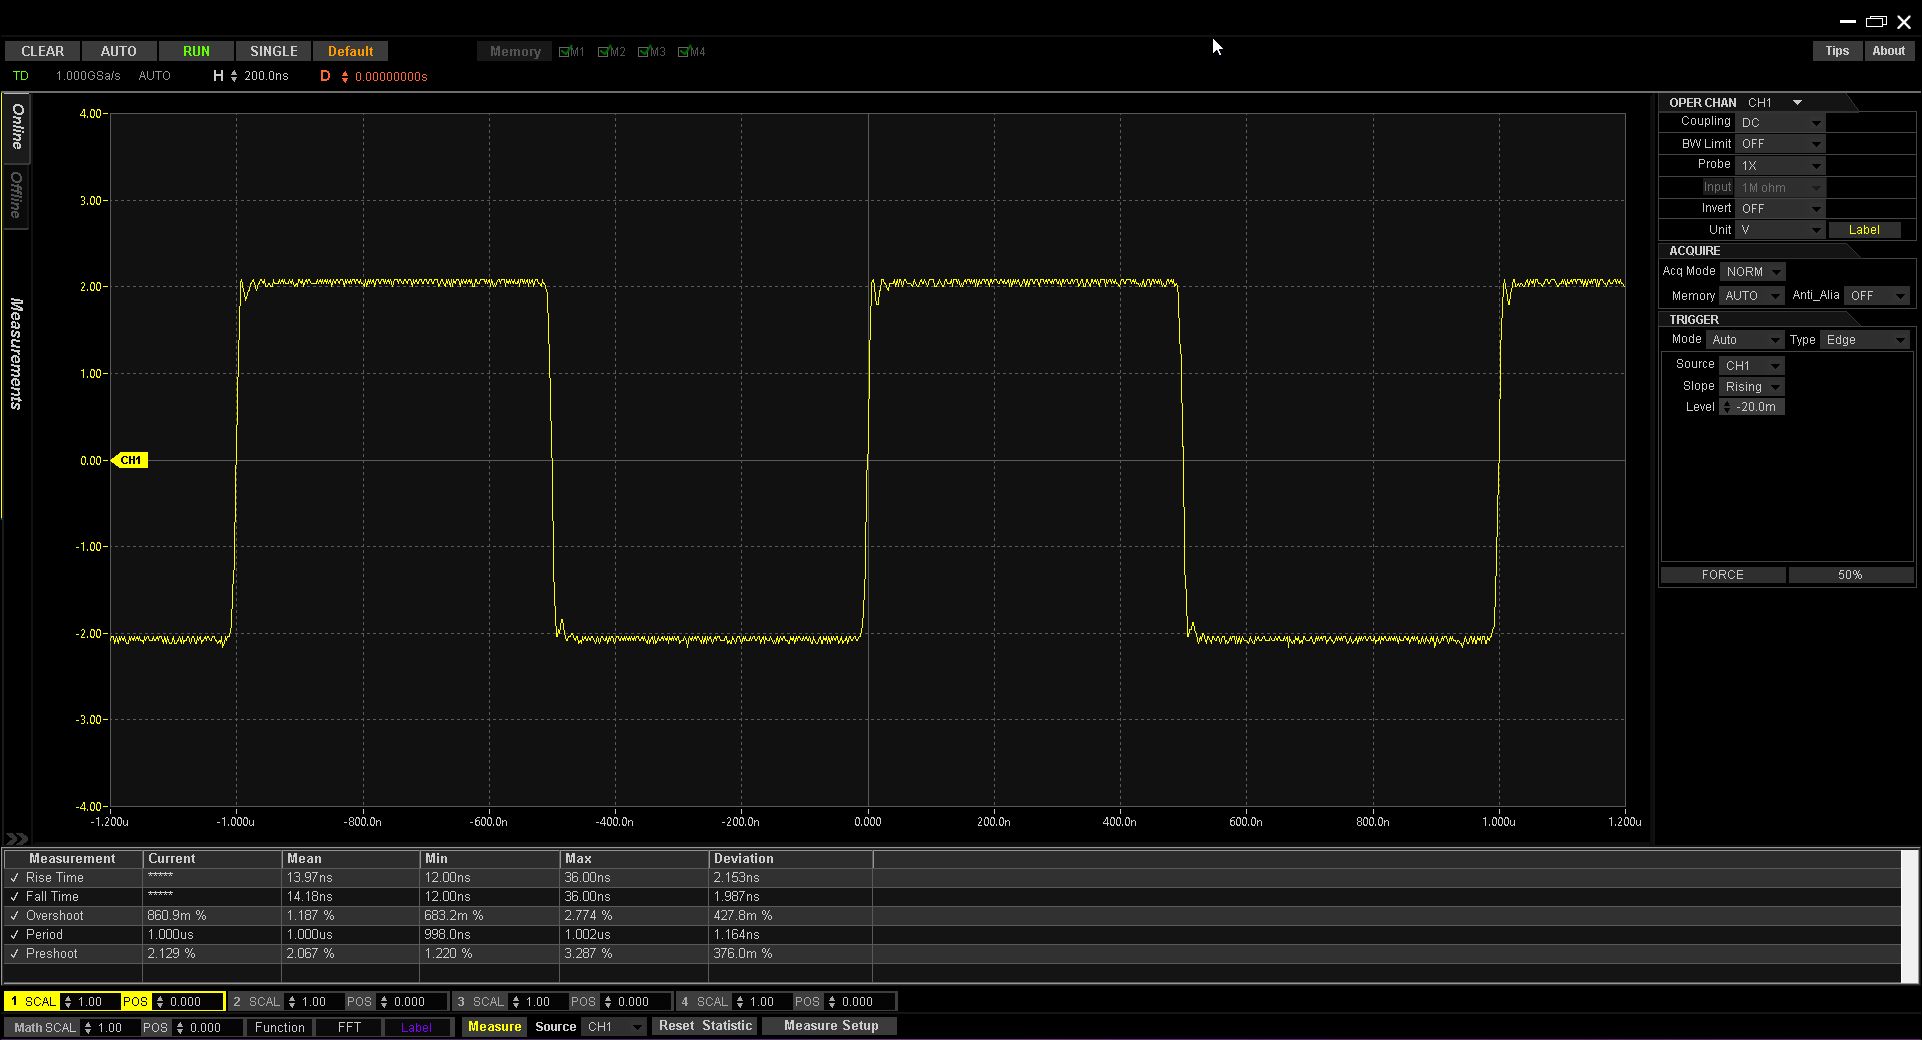The image size is (1922, 1040).
Task: Click the CH1 ground level marker
Action: pyautogui.click(x=131, y=460)
